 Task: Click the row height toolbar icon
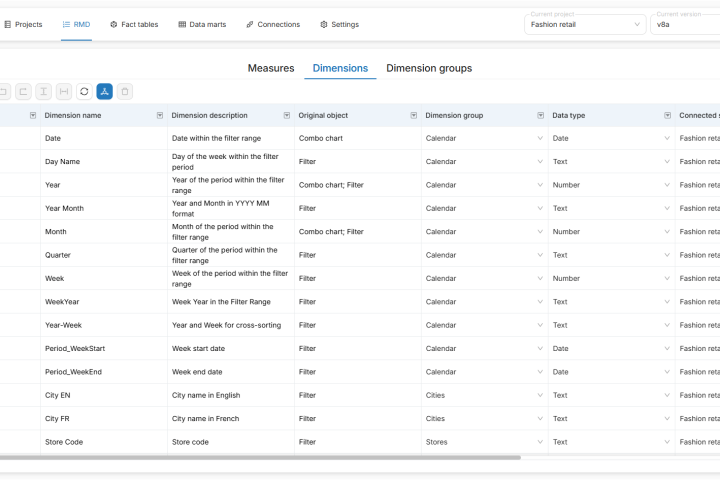[44, 92]
